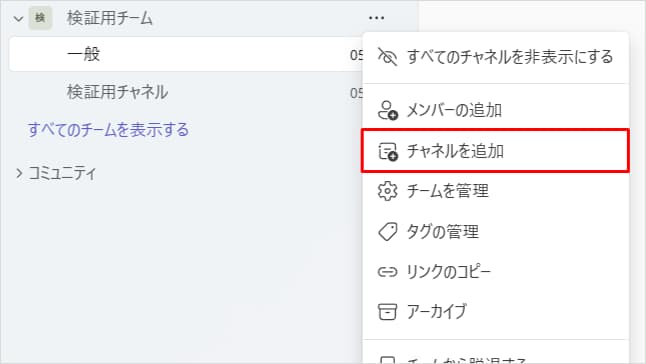Collapse the 検証用チーム team chevron
The image size is (646, 364).
18,19
